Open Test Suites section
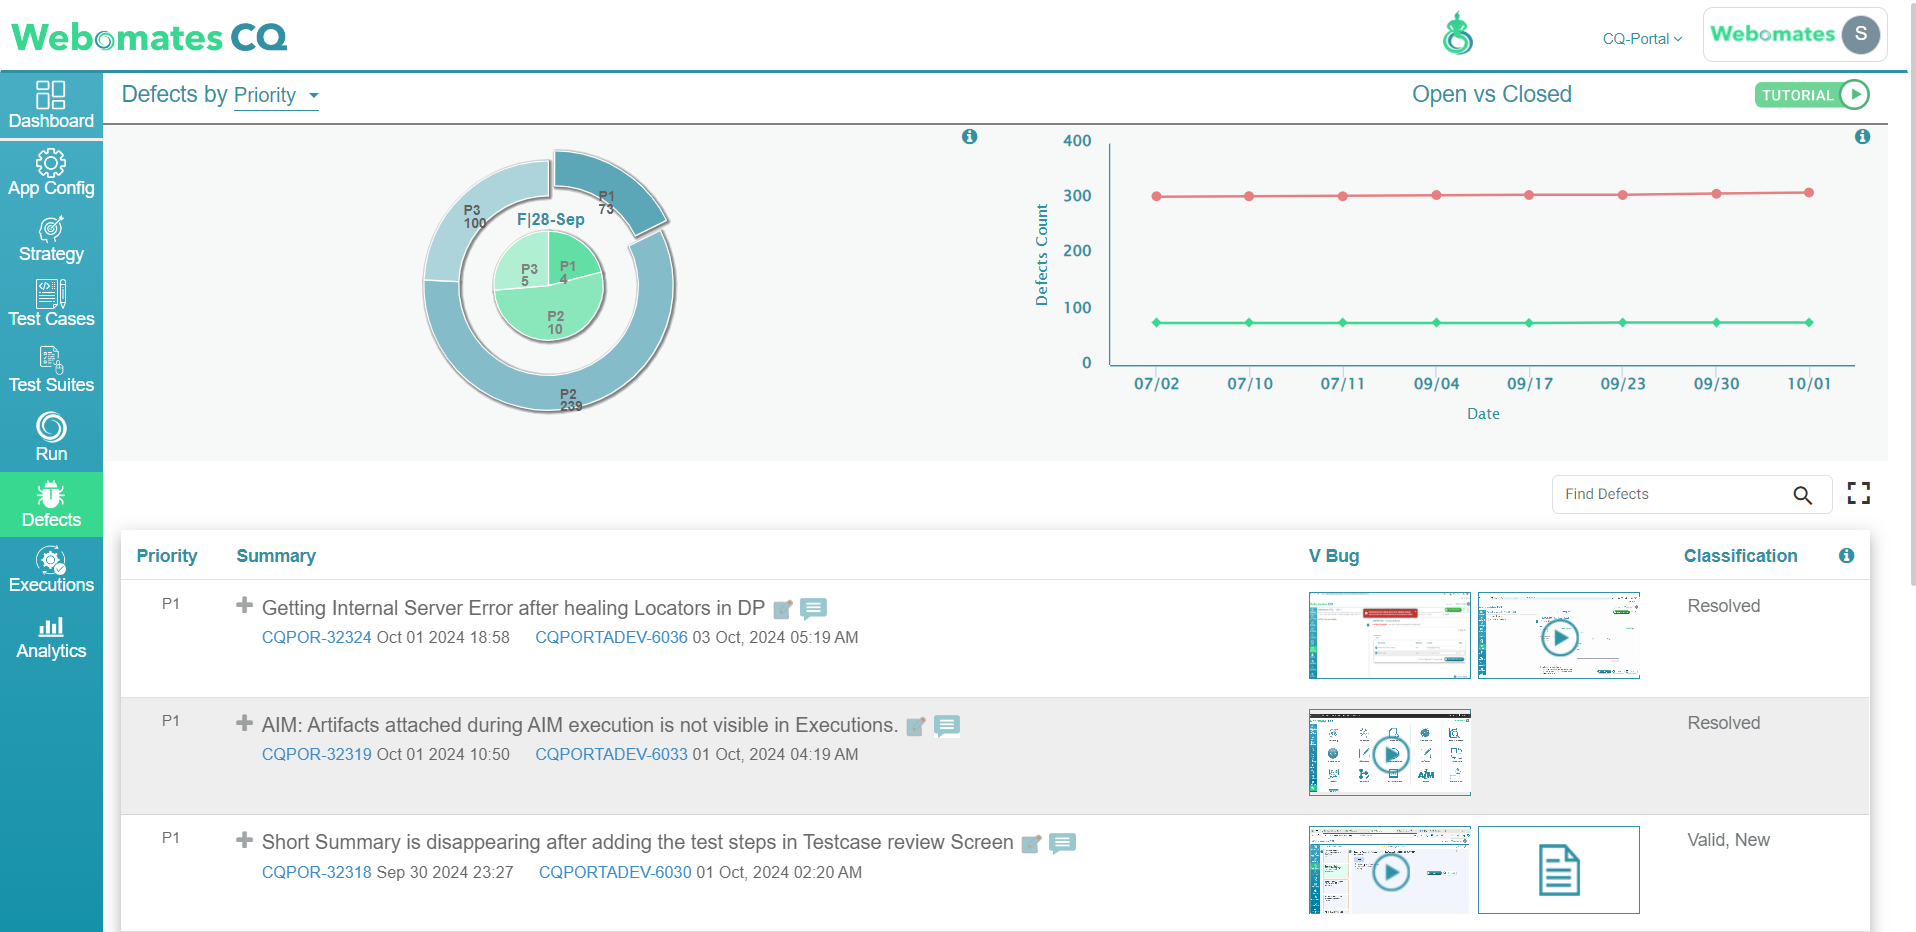The image size is (1916, 932). coord(51,370)
